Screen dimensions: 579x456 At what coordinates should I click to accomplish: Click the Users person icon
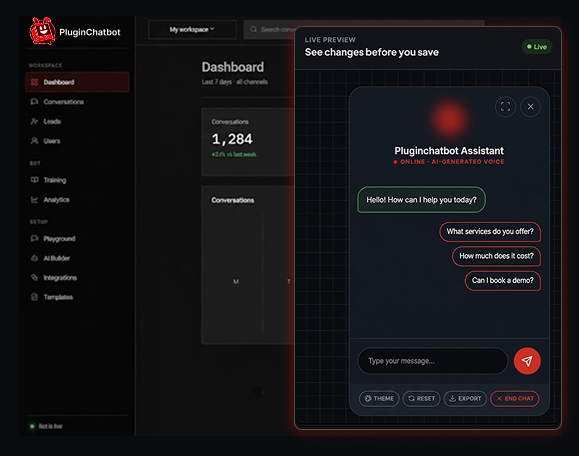pos(35,141)
